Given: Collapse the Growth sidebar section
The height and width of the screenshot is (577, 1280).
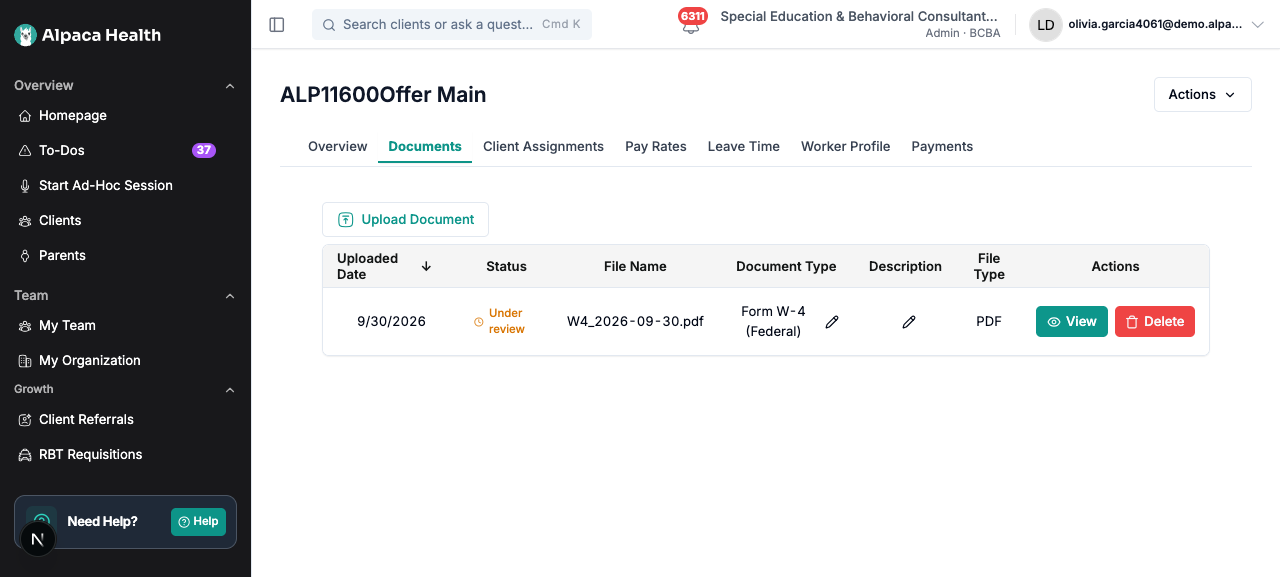Looking at the screenshot, I should [230, 390].
